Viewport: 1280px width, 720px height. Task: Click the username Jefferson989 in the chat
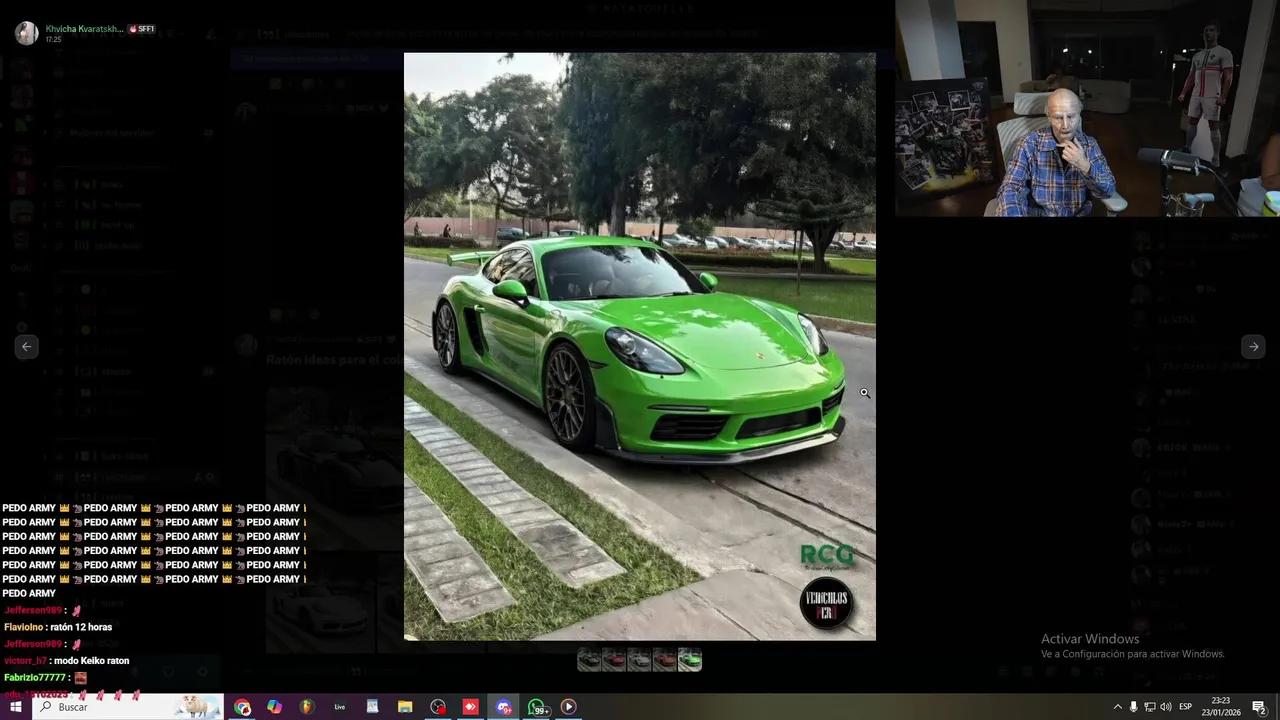(31, 610)
